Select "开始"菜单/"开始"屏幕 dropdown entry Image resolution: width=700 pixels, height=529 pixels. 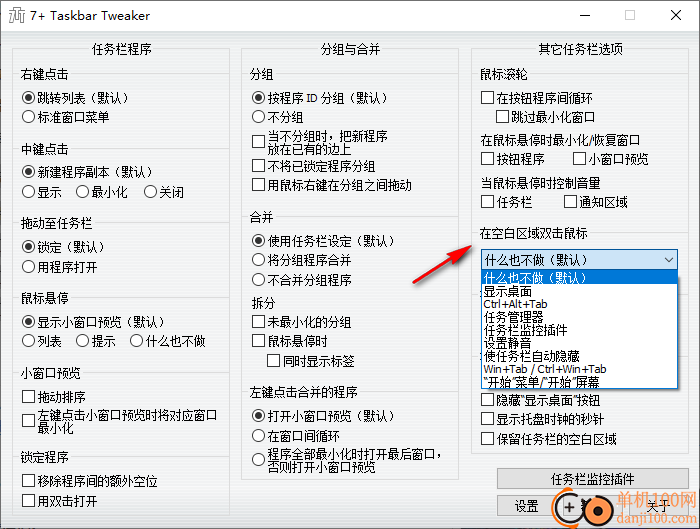pos(579,382)
